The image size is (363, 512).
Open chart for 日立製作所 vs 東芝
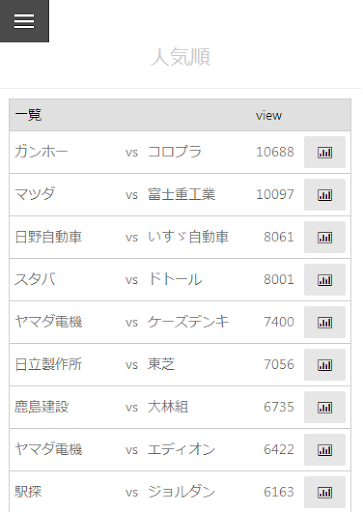(324, 365)
